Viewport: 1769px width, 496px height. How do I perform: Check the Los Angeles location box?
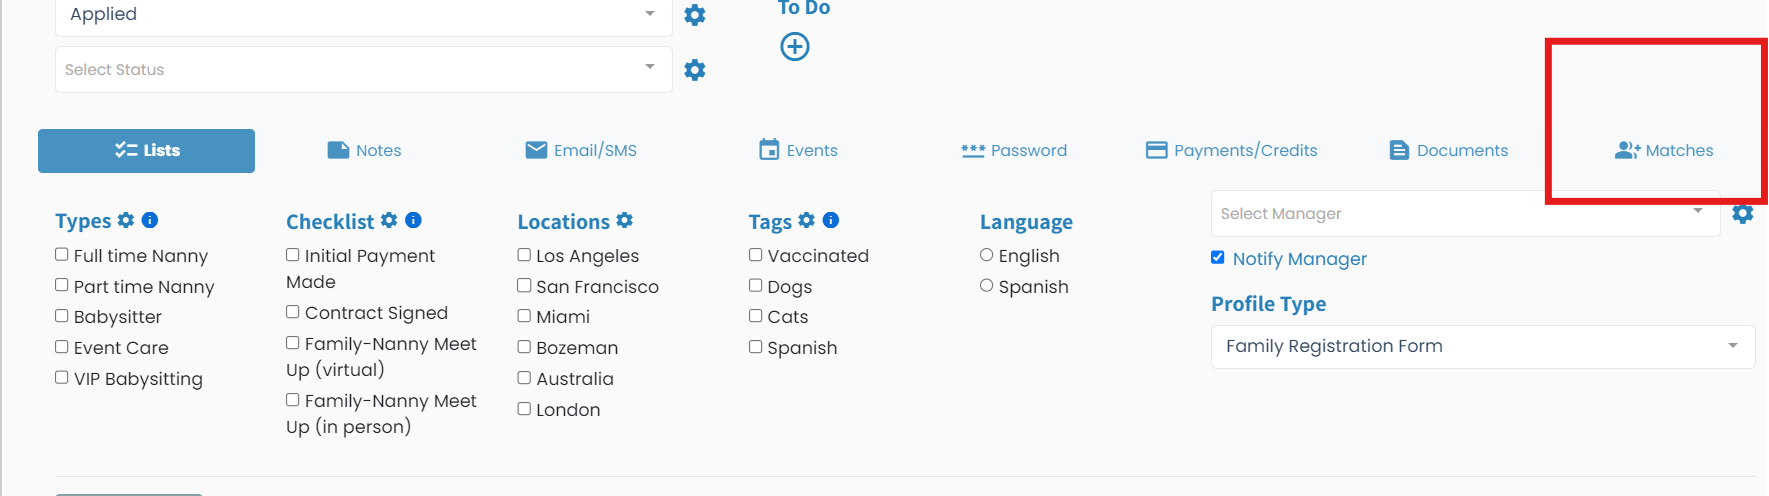(524, 255)
